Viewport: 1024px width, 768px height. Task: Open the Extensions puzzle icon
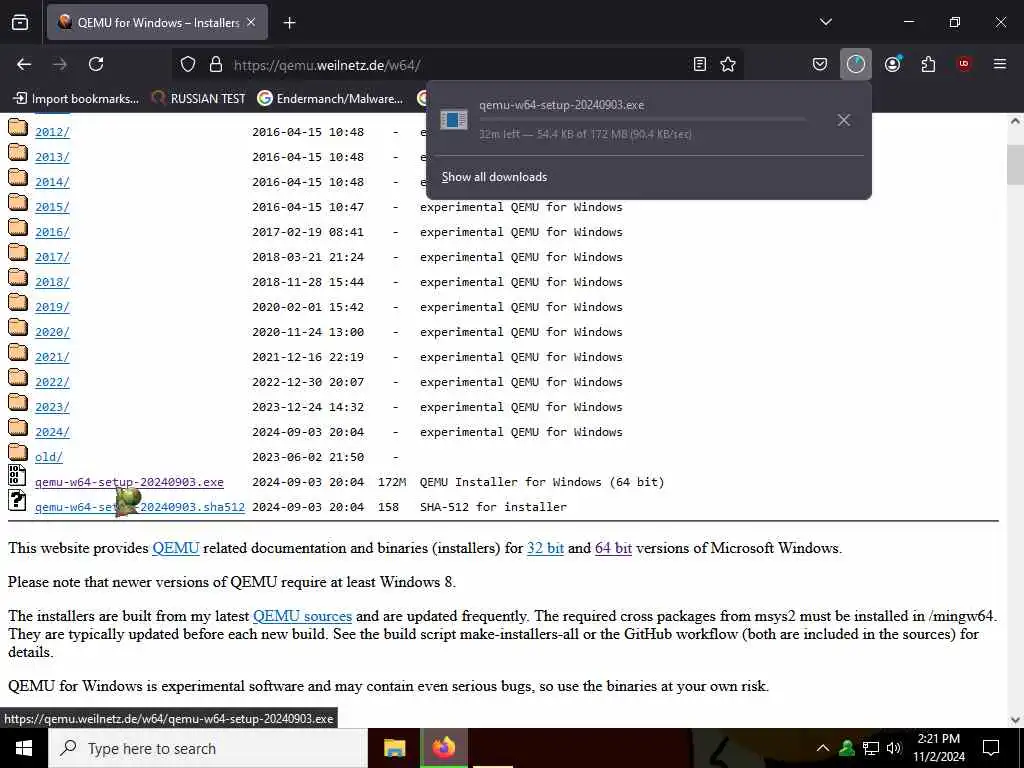click(x=928, y=64)
